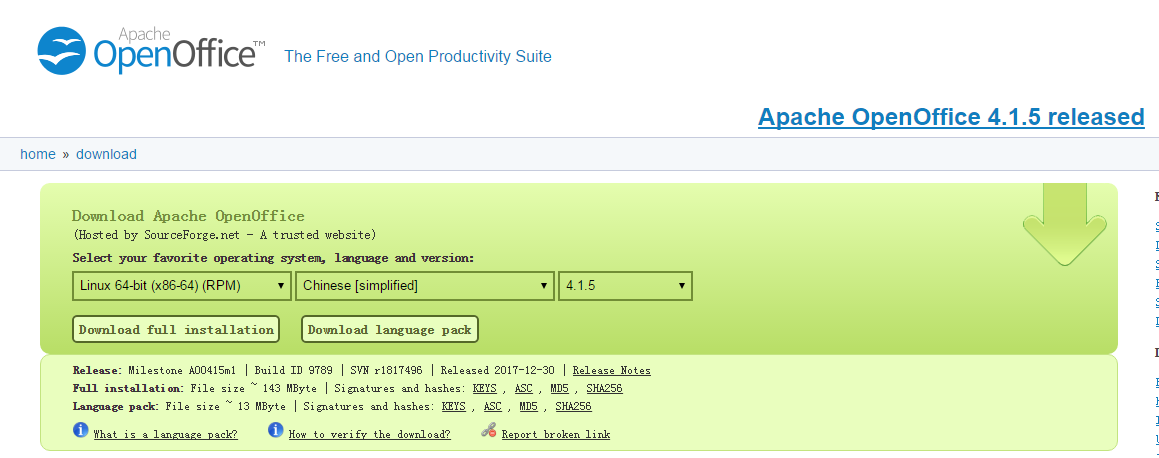
Task: Open SHA256 link for Full installation
Action: 605,389
